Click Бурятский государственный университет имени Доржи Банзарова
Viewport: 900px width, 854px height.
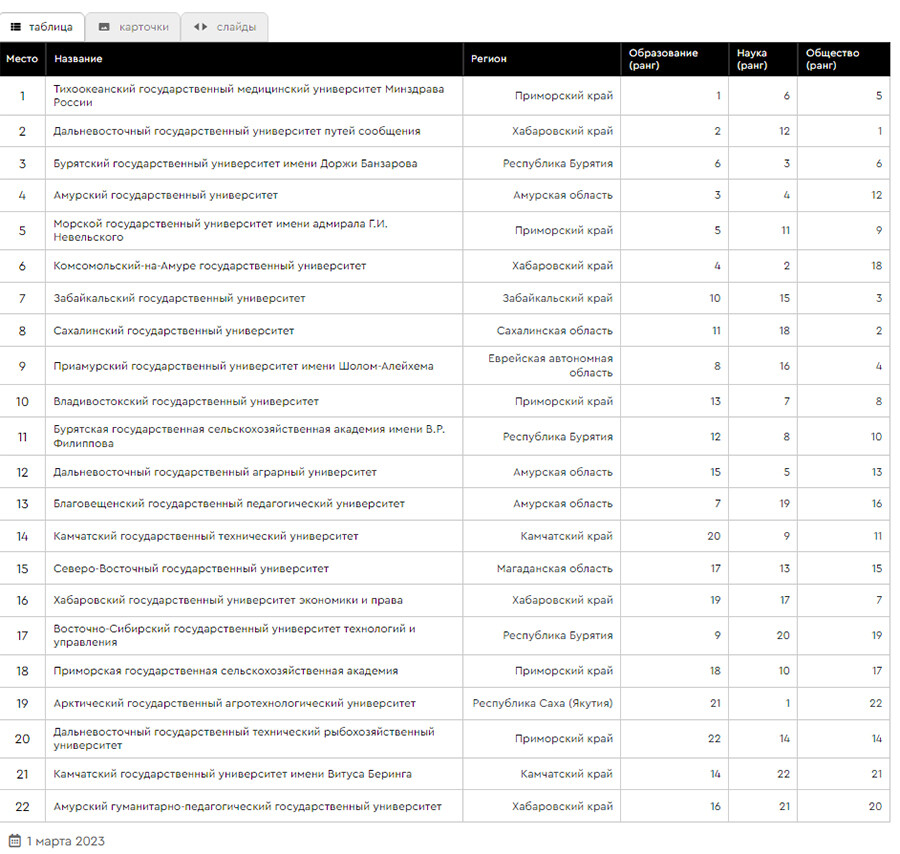click(x=235, y=164)
